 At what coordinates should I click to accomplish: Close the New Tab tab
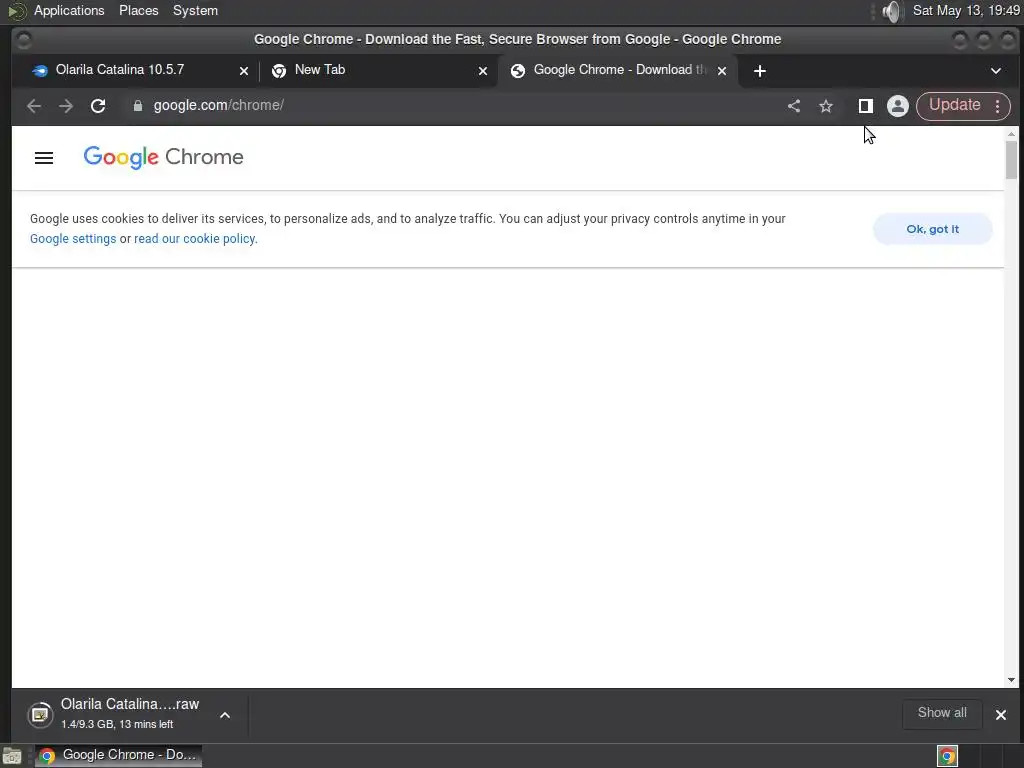(483, 71)
